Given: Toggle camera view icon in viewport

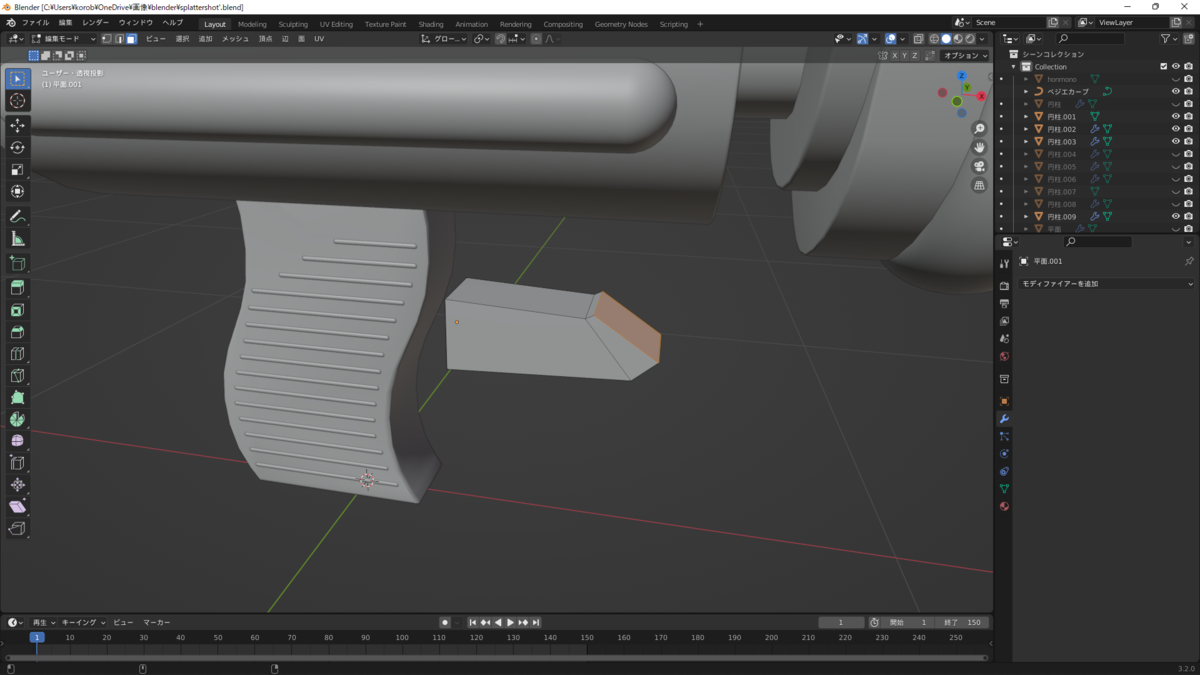Looking at the screenshot, I should 979,166.
